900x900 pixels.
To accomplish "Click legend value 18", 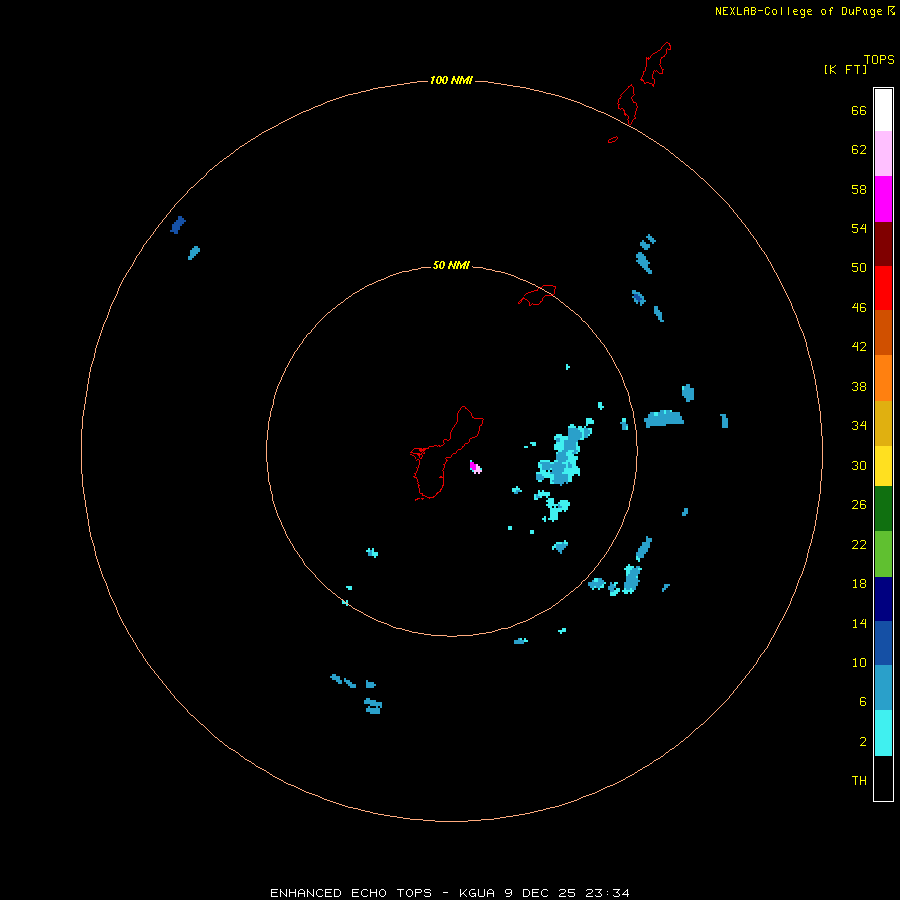I will point(859,584).
